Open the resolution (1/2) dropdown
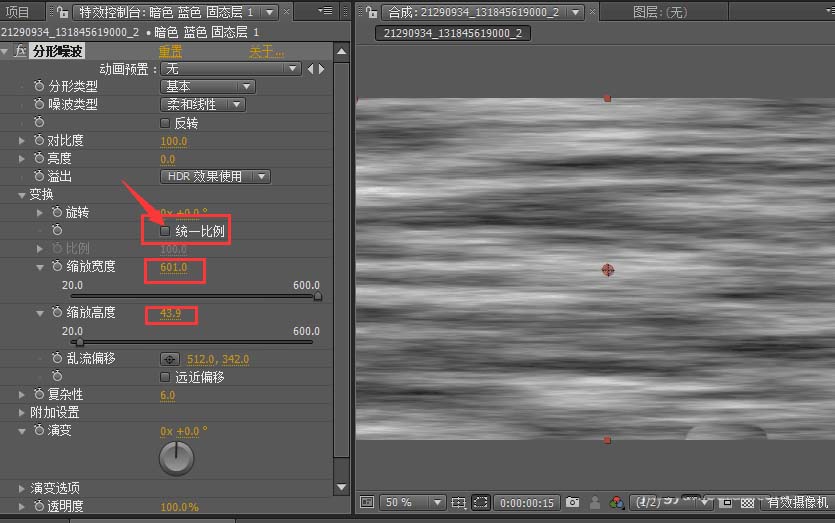This screenshot has height=523, width=835. (671, 502)
